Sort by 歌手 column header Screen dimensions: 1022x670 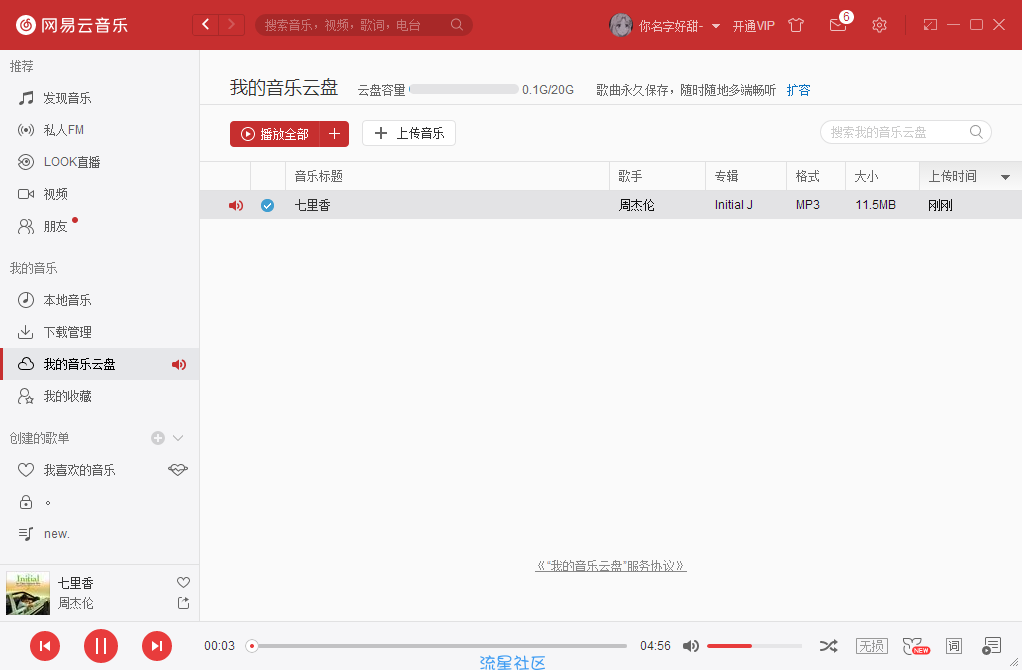pyautogui.click(x=657, y=176)
